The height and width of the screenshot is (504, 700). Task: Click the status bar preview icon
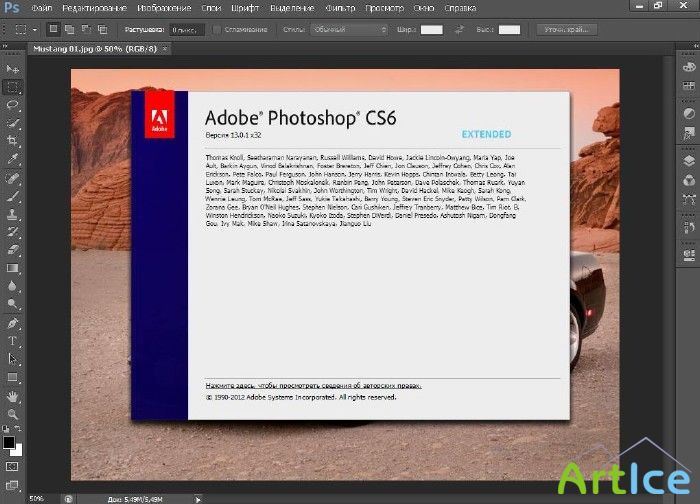tap(68, 499)
